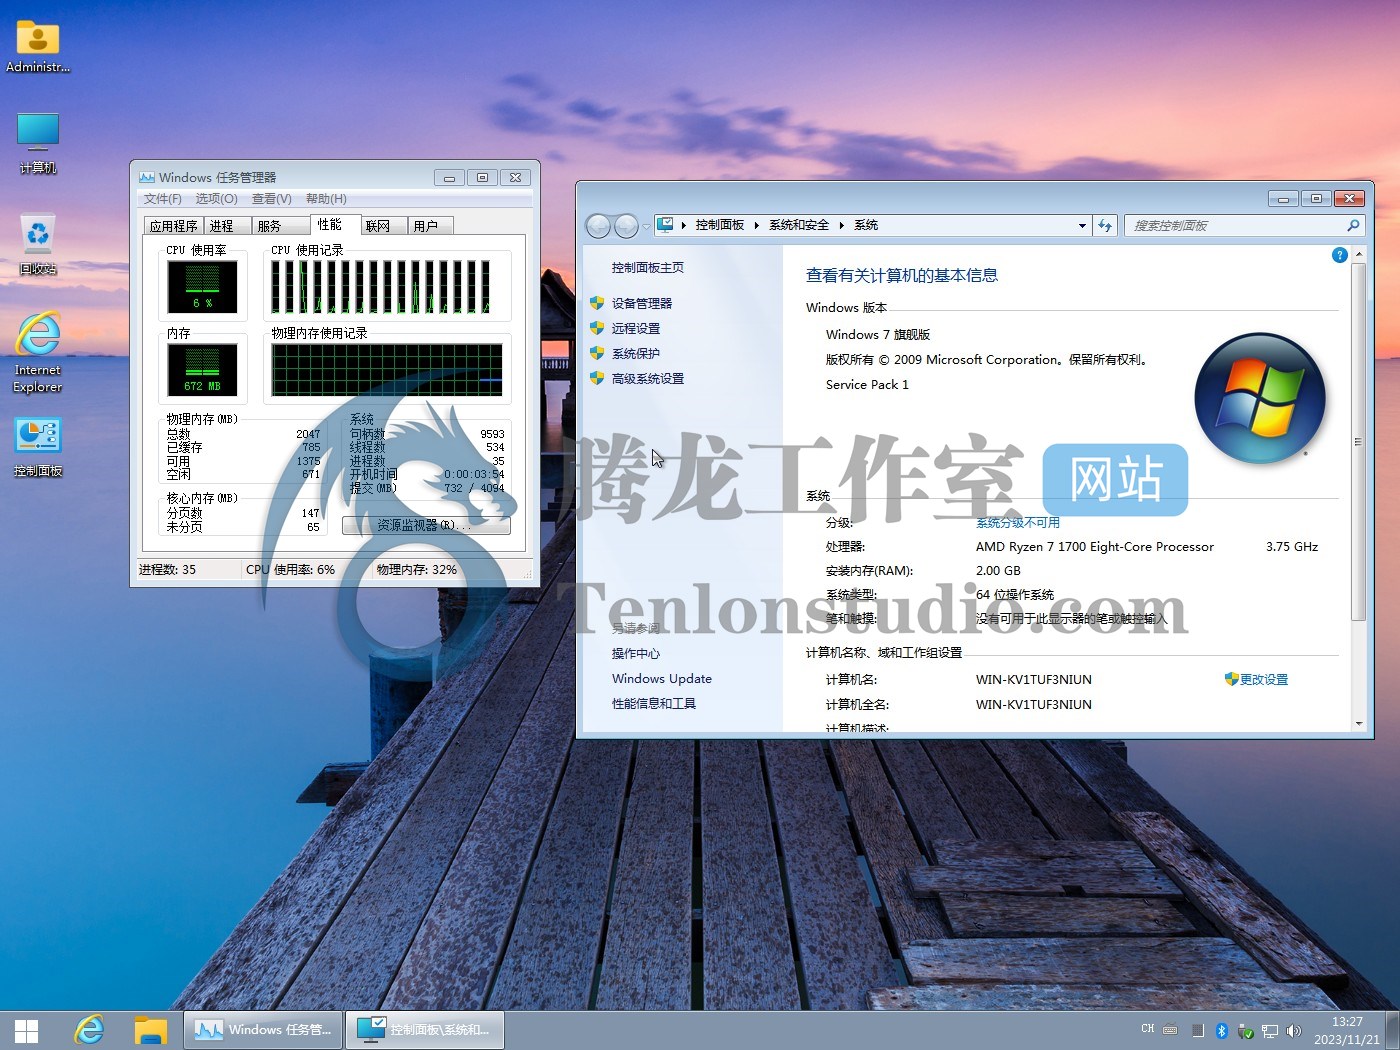The height and width of the screenshot is (1050, 1400).
Task: Click the Show Desktop strip at taskbar end
Action: [x=1393, y=1030]
